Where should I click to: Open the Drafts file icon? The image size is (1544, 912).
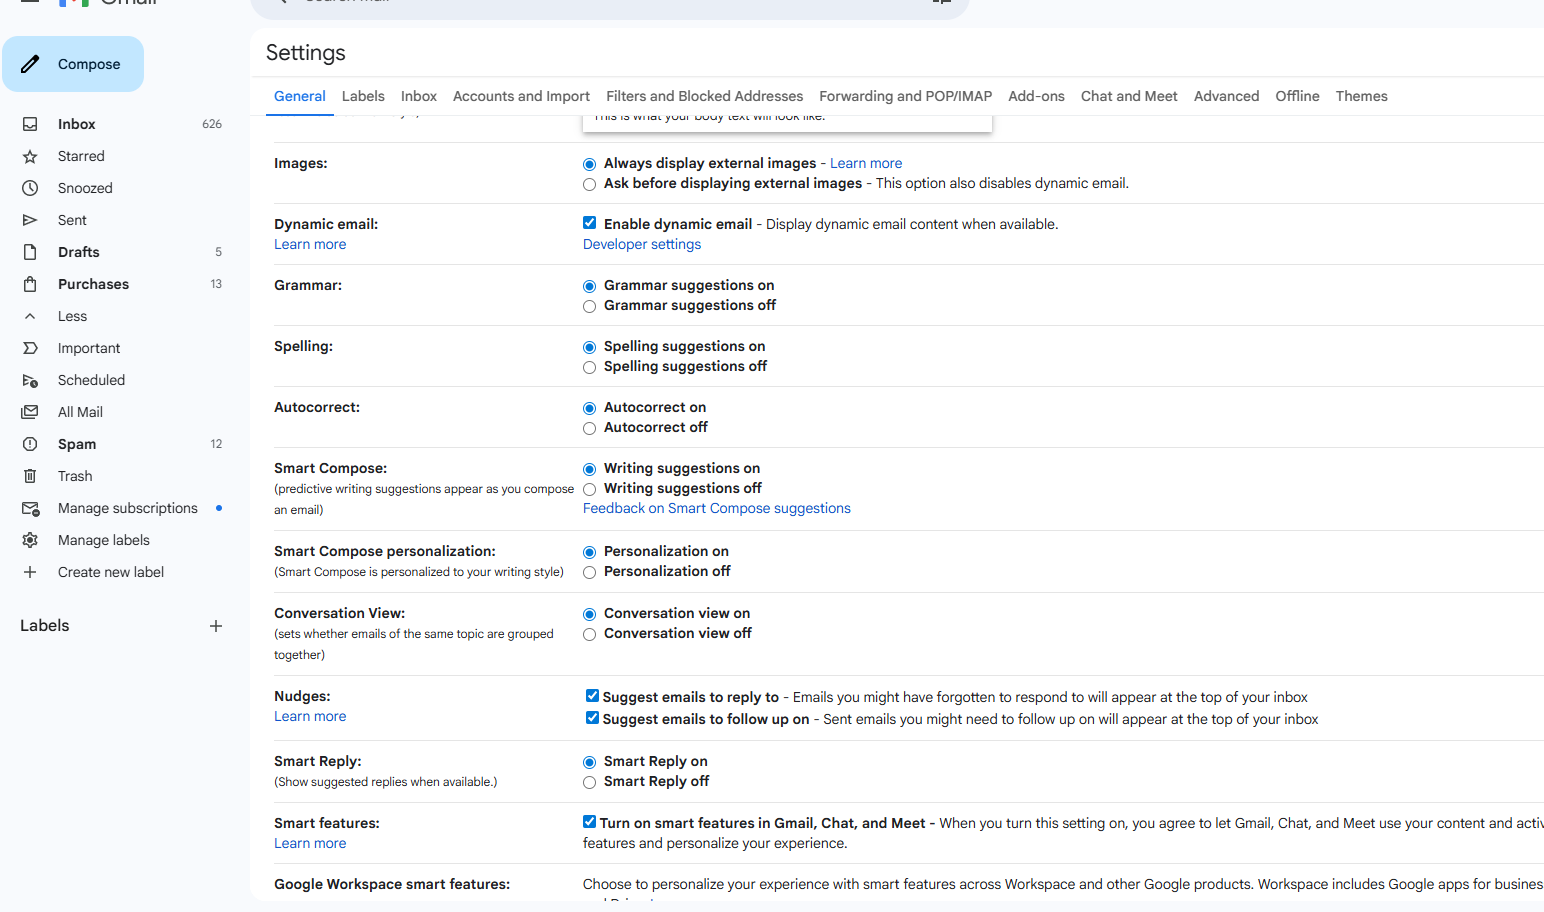[30, 252]
